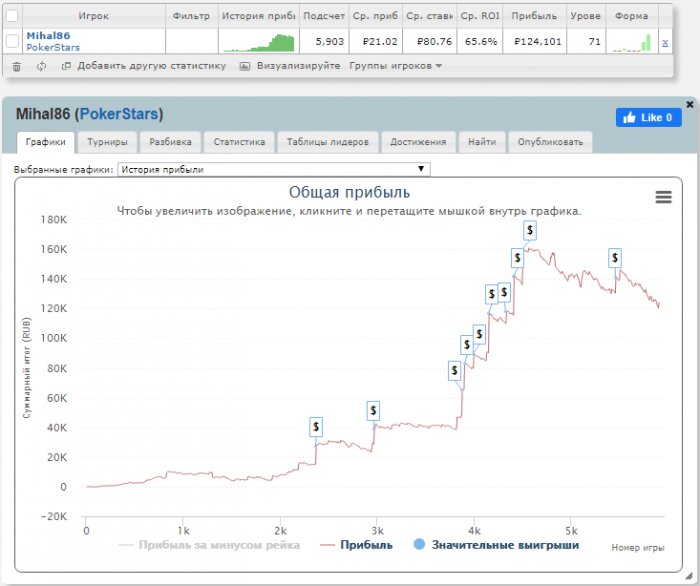This screenshot has height=586, width=700.
Task: Remove Mihal86 row via x link
Action: 665,42
